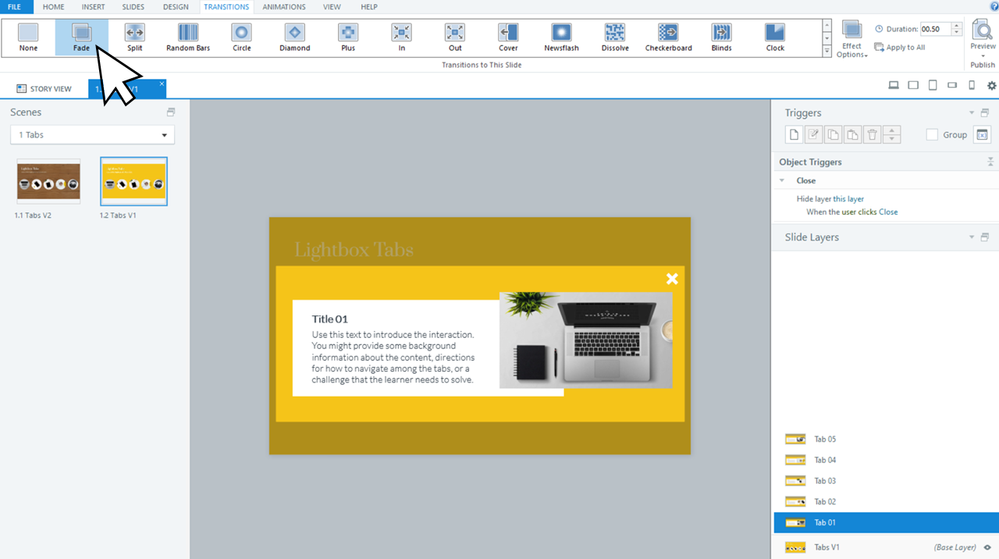Switch to mobile portrait preview icon
This screenshot has height=559, width=999.
pyautogui.click(x=971, y=86)
